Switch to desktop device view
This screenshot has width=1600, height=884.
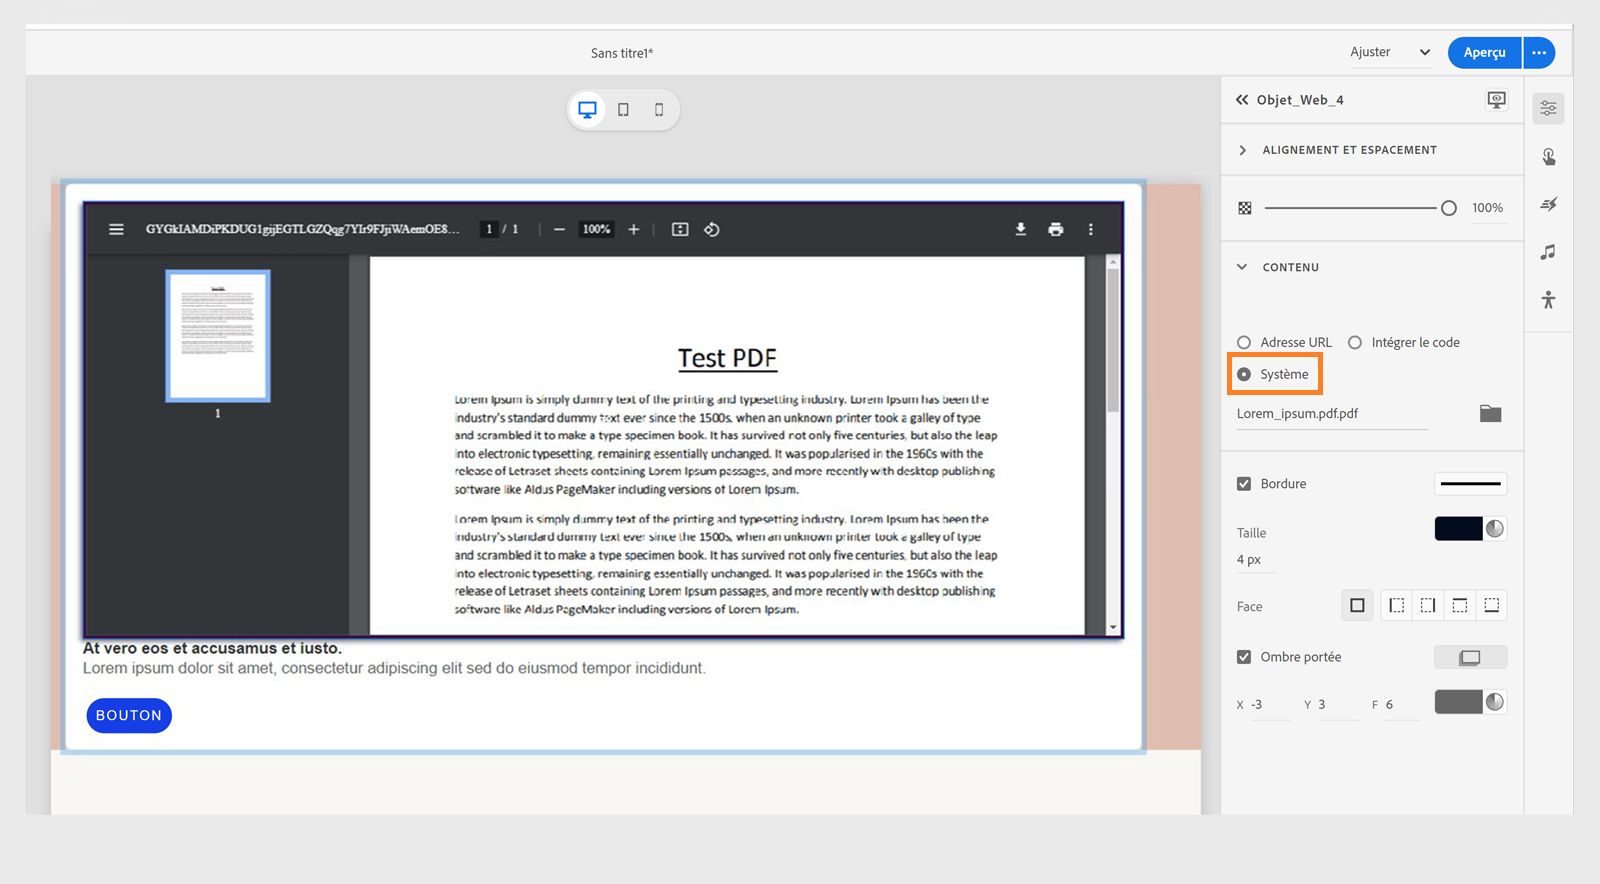[x=588, y=110]
